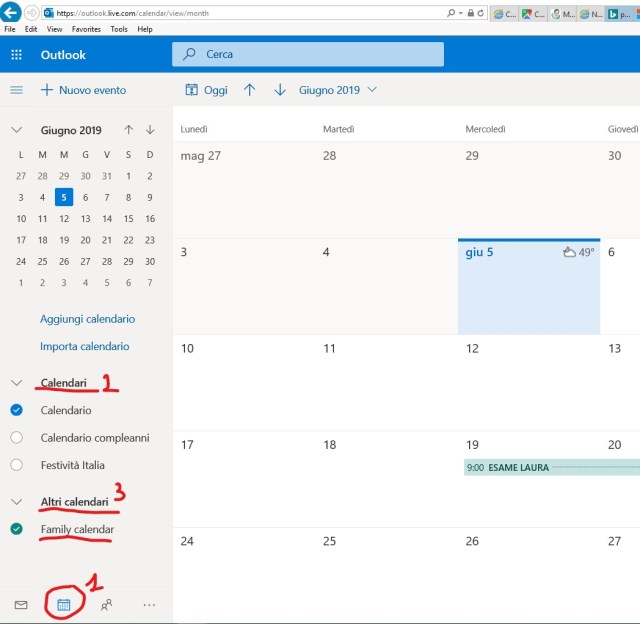The height and width of the screenshot is (624, 640).
Task: Open the Giugno 2019 month dropdown
Action: pyautogui.click(x=338, y=90)
